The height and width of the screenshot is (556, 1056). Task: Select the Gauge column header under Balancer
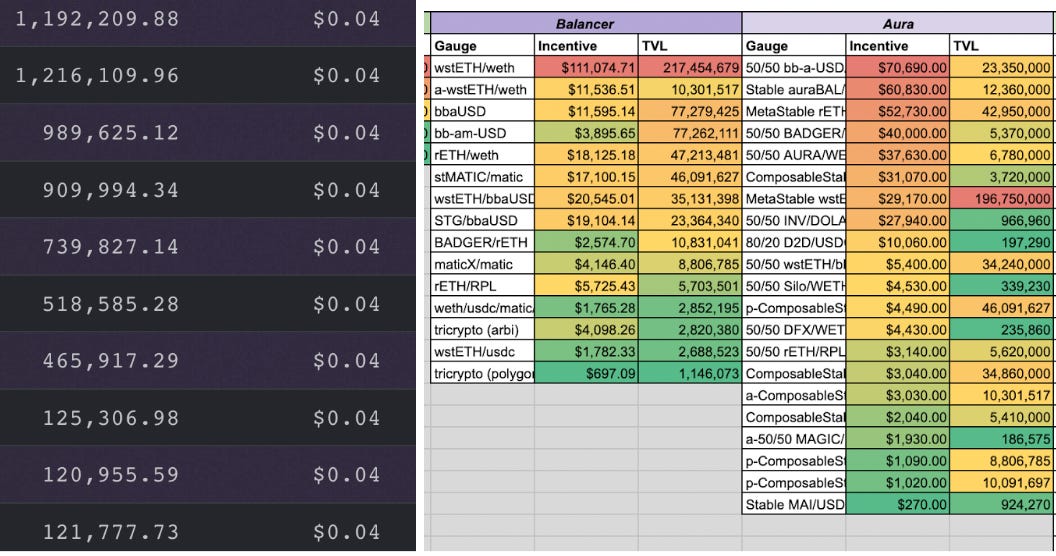[x=482, y=46]
